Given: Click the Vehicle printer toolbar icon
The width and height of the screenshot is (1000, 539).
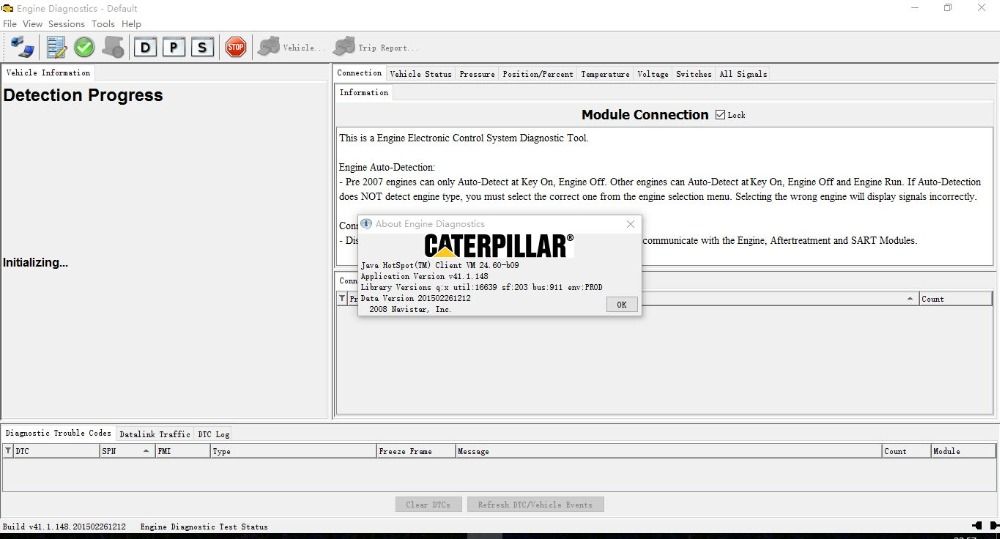Looking at the screenshot, I should (x=268, y=47).
